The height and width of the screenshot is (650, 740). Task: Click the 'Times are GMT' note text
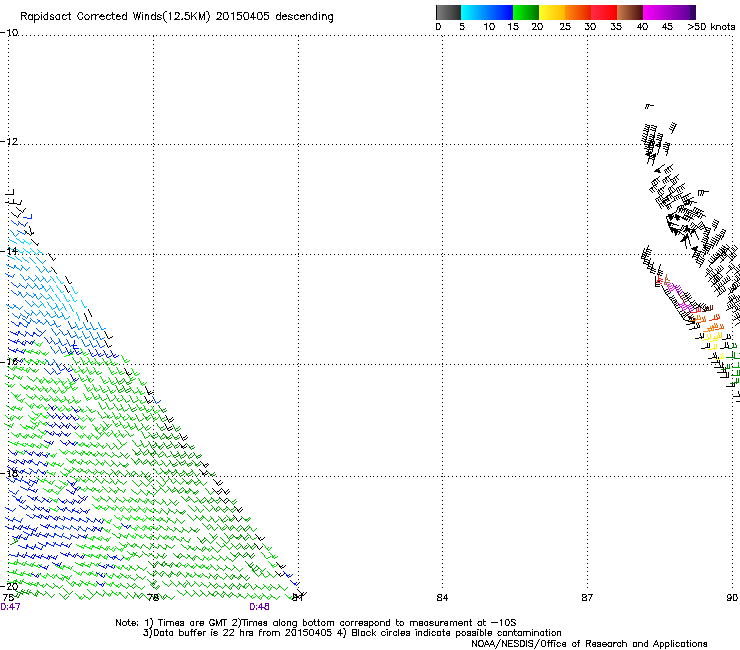coord(193,623)
